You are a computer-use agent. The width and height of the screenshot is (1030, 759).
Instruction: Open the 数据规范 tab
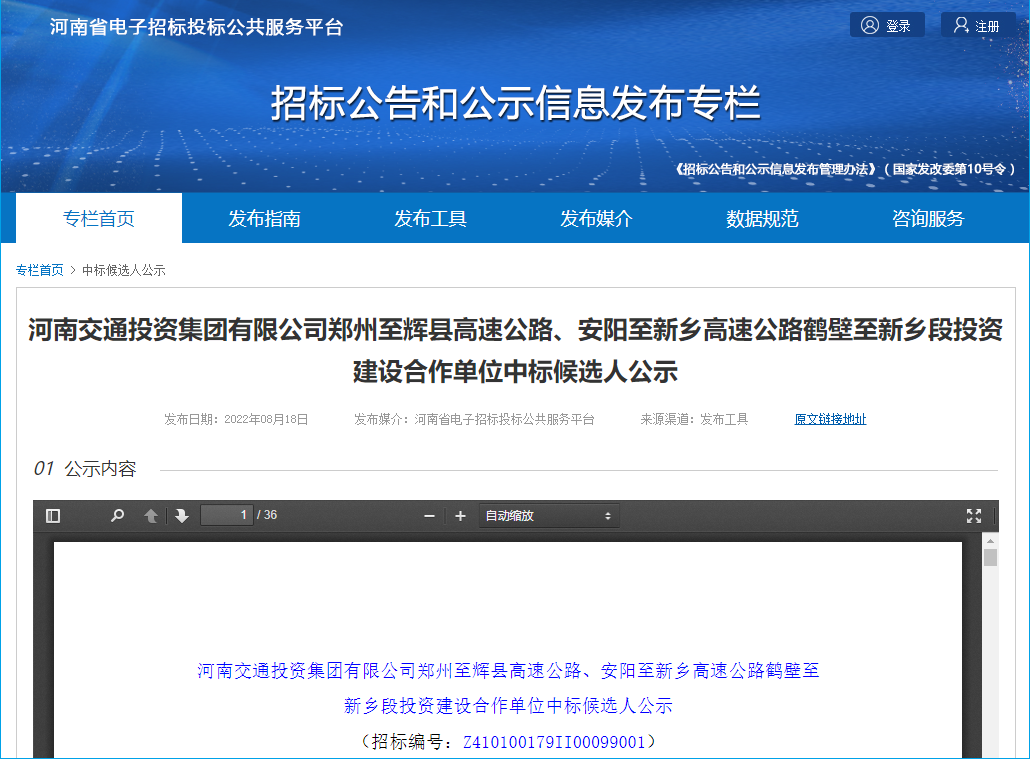(x=762, y=219)
